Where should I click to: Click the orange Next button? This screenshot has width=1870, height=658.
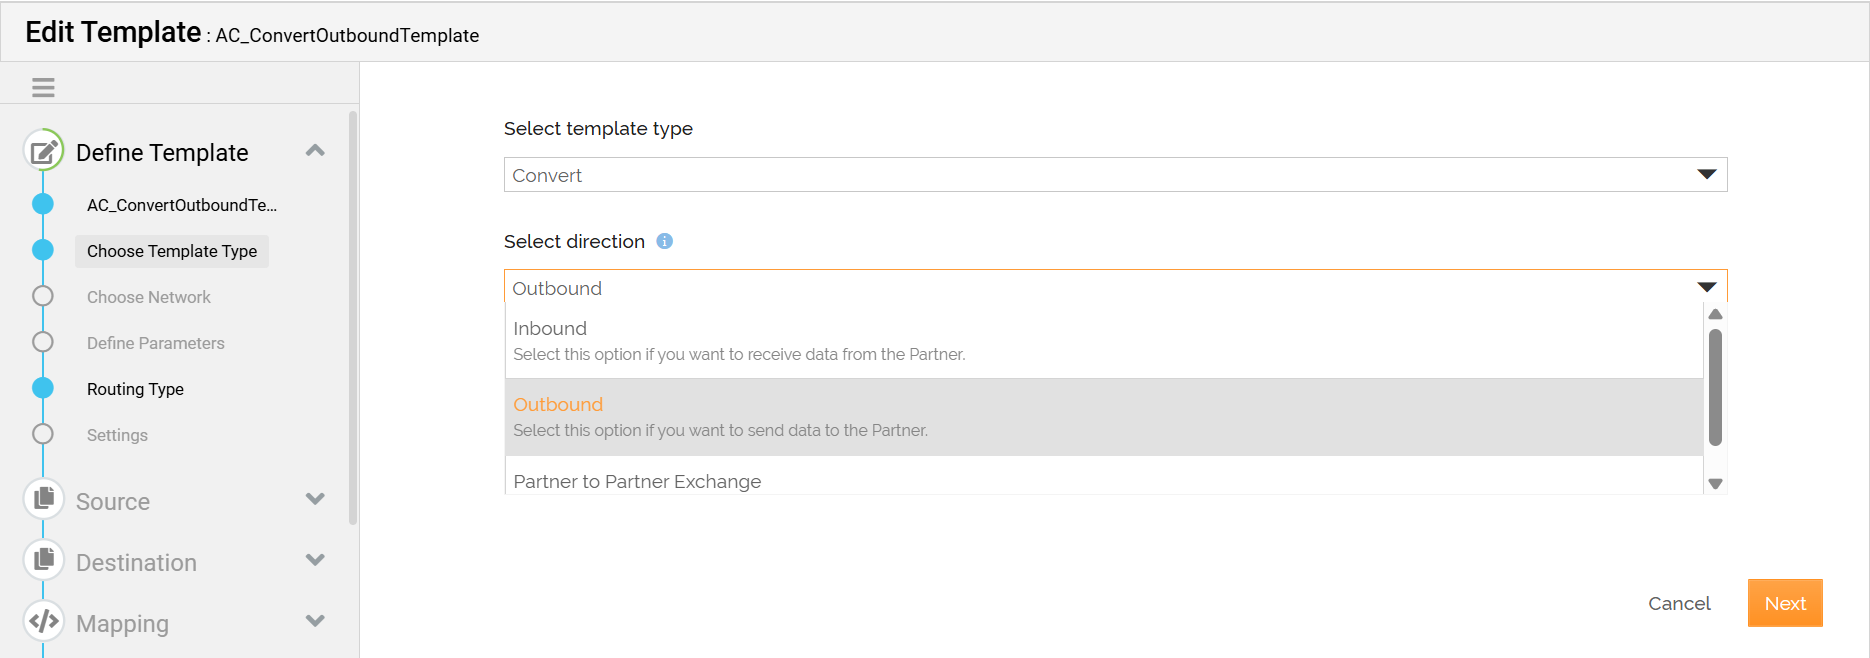[x=1785, y=603]
